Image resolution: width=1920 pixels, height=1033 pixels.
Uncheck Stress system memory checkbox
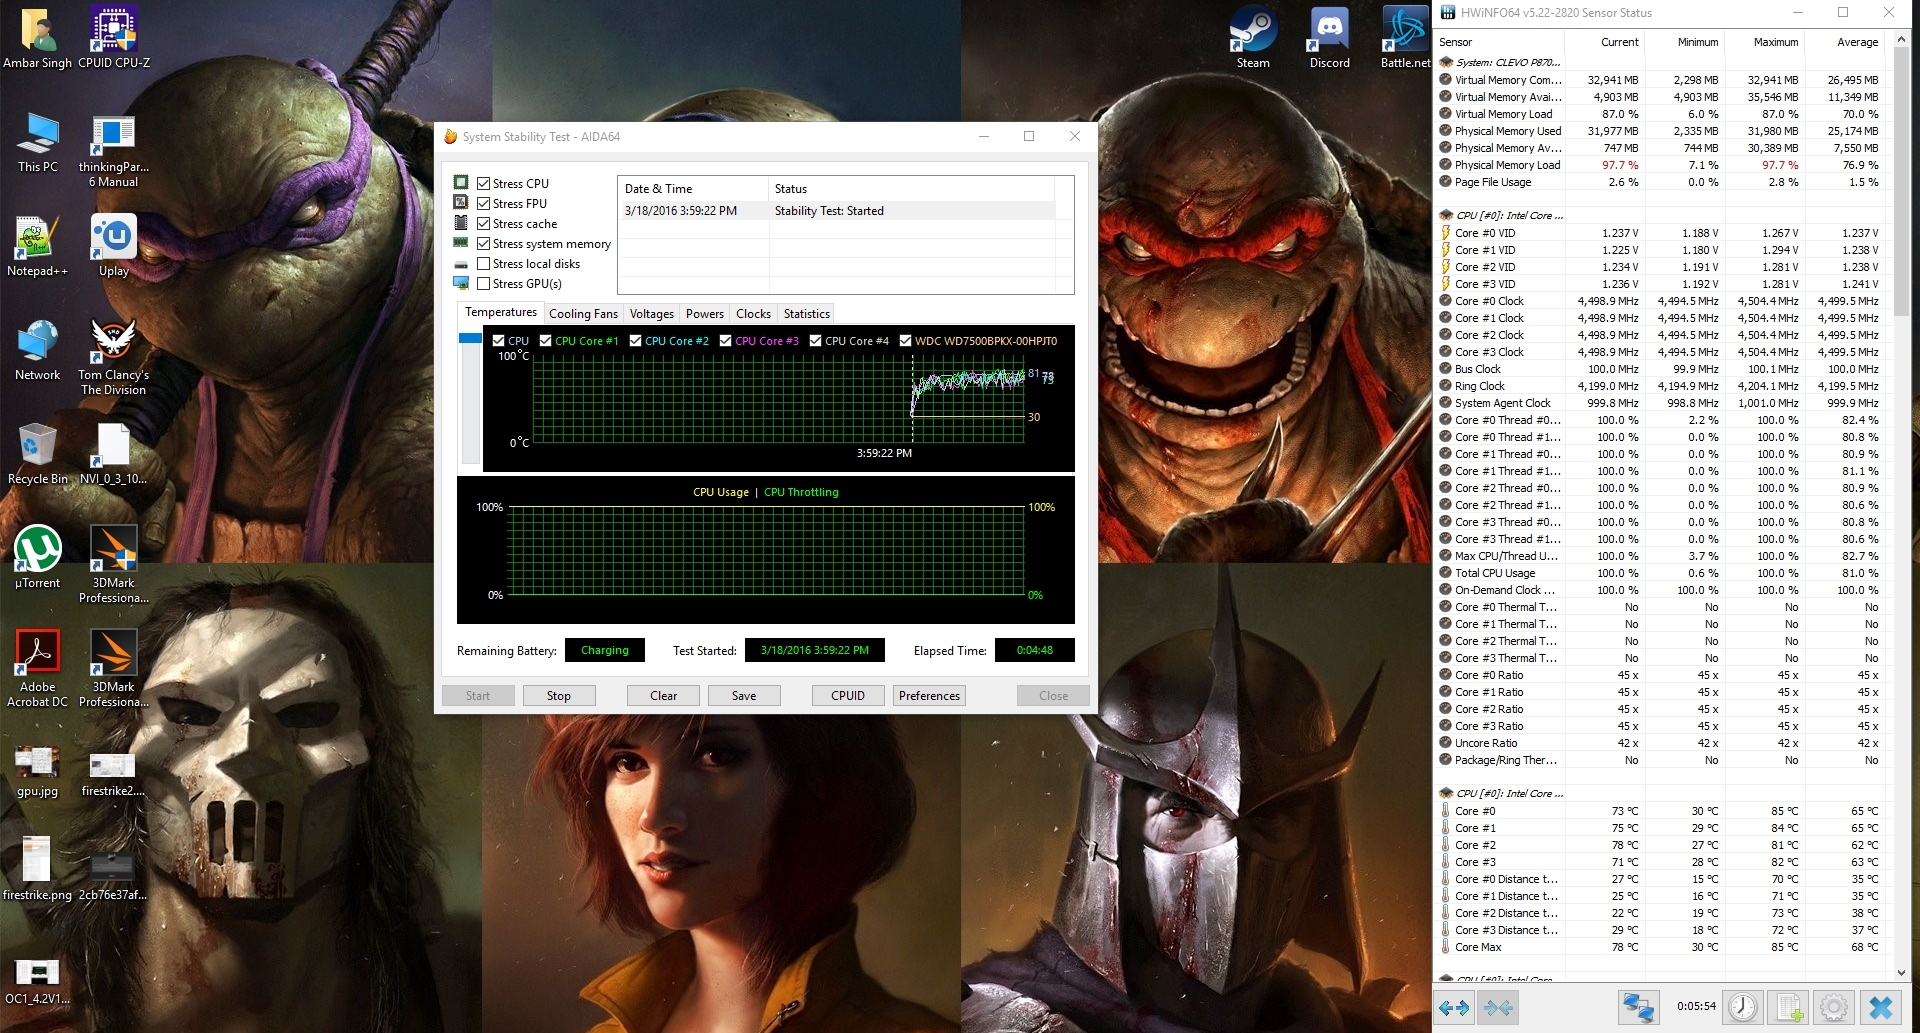[x=484, y=244]
